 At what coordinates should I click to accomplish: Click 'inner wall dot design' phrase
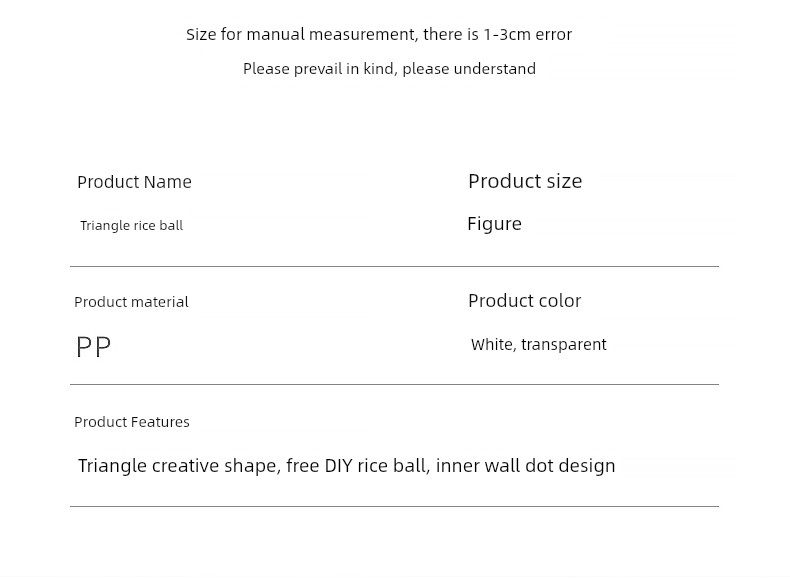click(x=525, y=466)
